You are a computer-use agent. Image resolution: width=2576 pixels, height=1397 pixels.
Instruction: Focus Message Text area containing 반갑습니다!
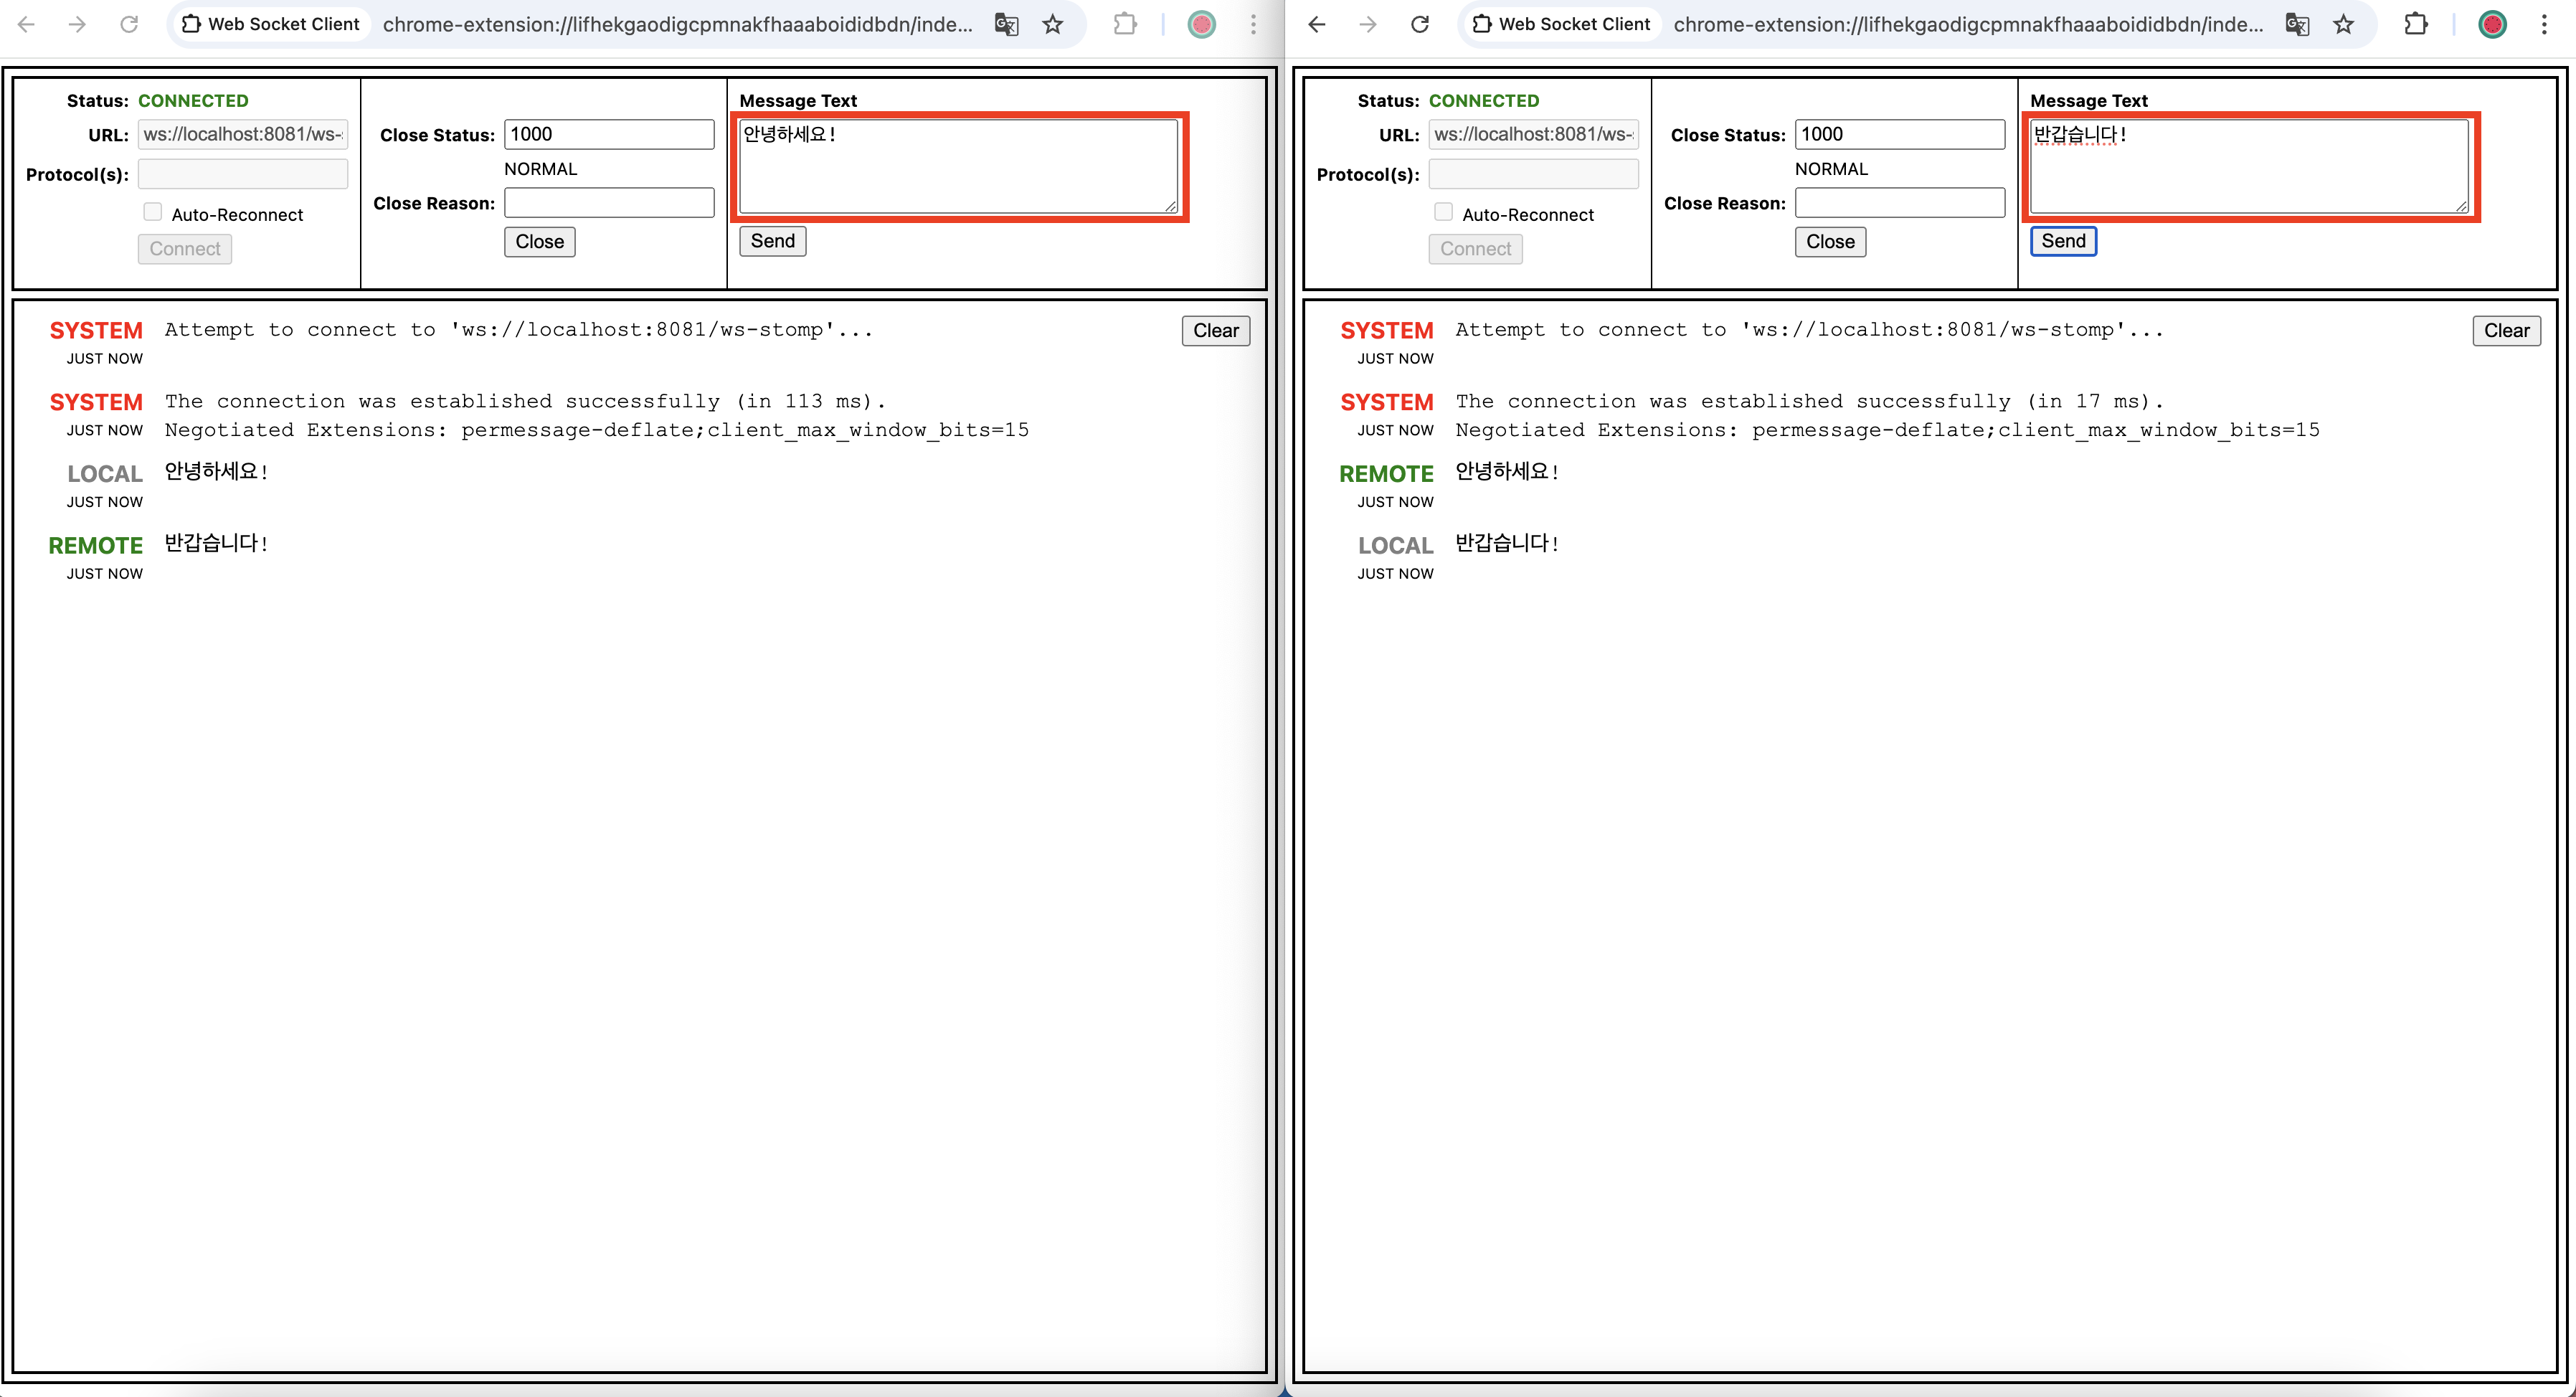click(2248, 167)
